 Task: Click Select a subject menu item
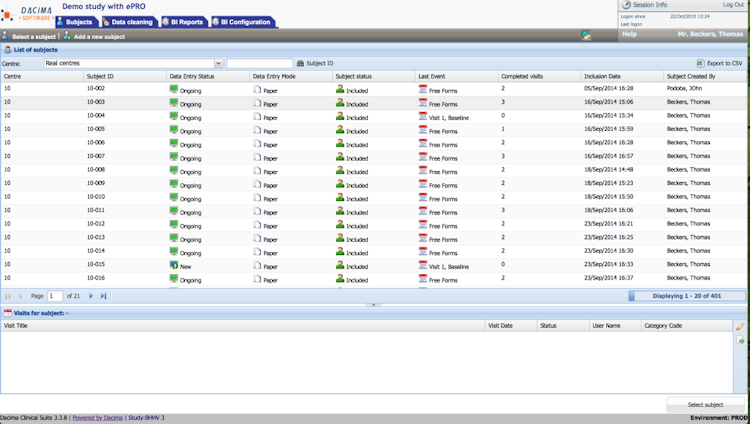pos(29,36)
